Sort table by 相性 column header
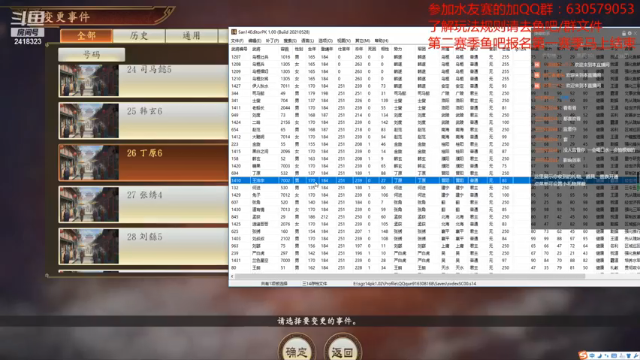This screenshot has height=360, width=640. coord(384,49)
